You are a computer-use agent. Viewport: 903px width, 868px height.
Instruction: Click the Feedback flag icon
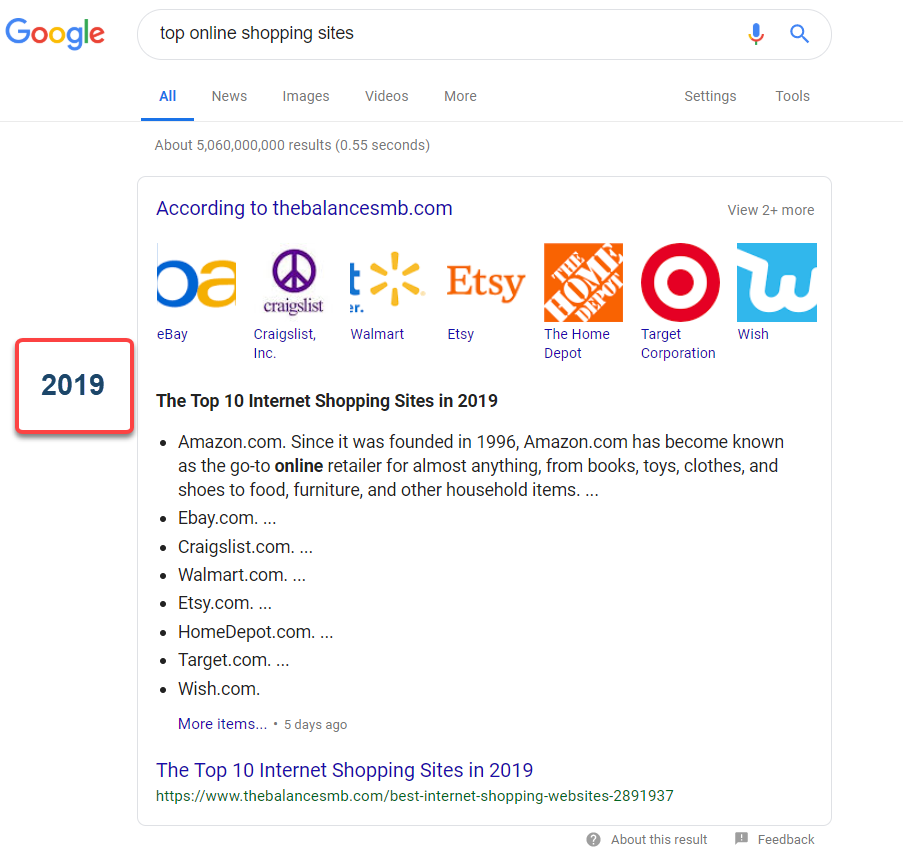pyautogui.click(x=741, y=838)
